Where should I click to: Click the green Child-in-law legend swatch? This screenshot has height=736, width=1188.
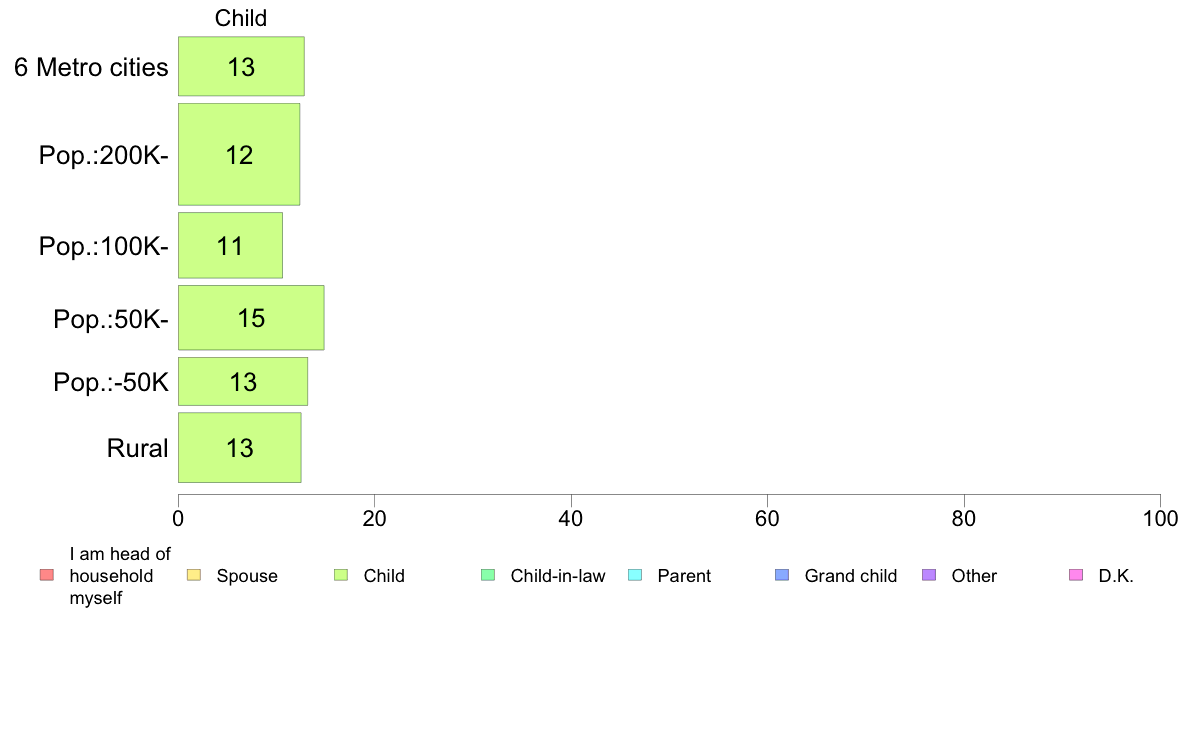[x=488, y=575]
